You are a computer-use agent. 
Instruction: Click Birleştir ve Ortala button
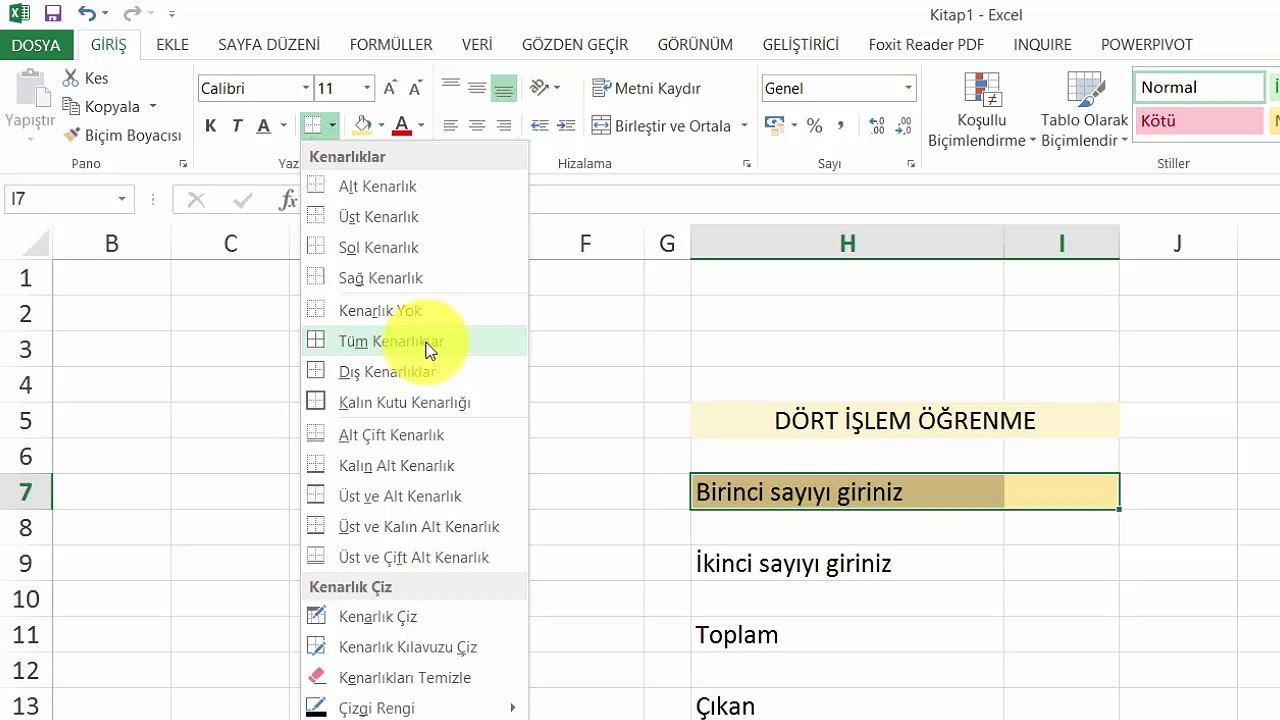[x=662, y=126]
